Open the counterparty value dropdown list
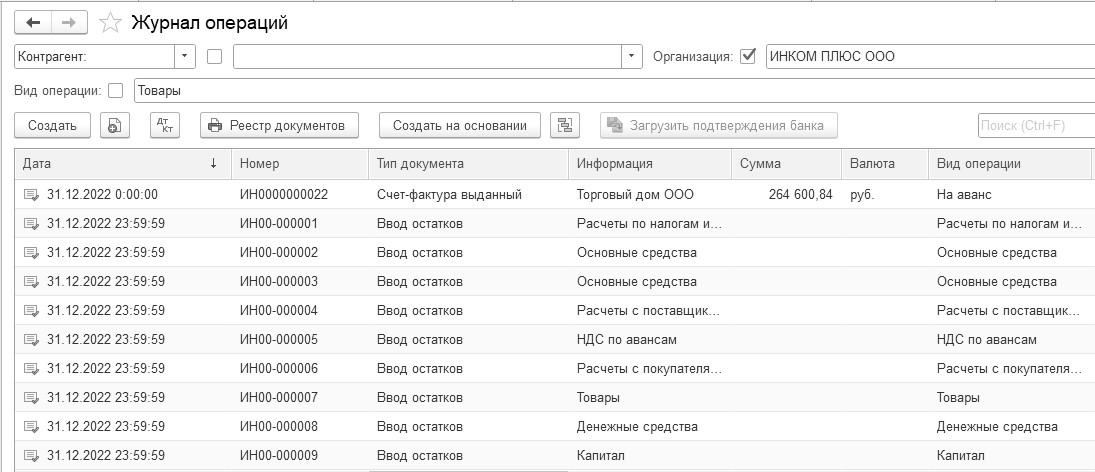The width and height of the screenshot is (1095, 472). pyautogui.click(x=632, y=56)
